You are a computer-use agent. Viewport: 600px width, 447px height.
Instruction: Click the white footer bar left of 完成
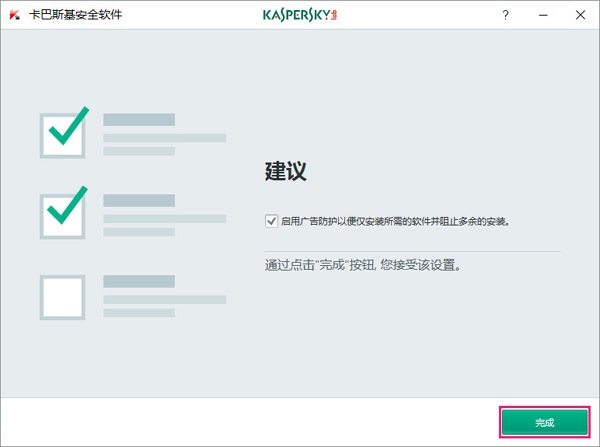[250, 420]
